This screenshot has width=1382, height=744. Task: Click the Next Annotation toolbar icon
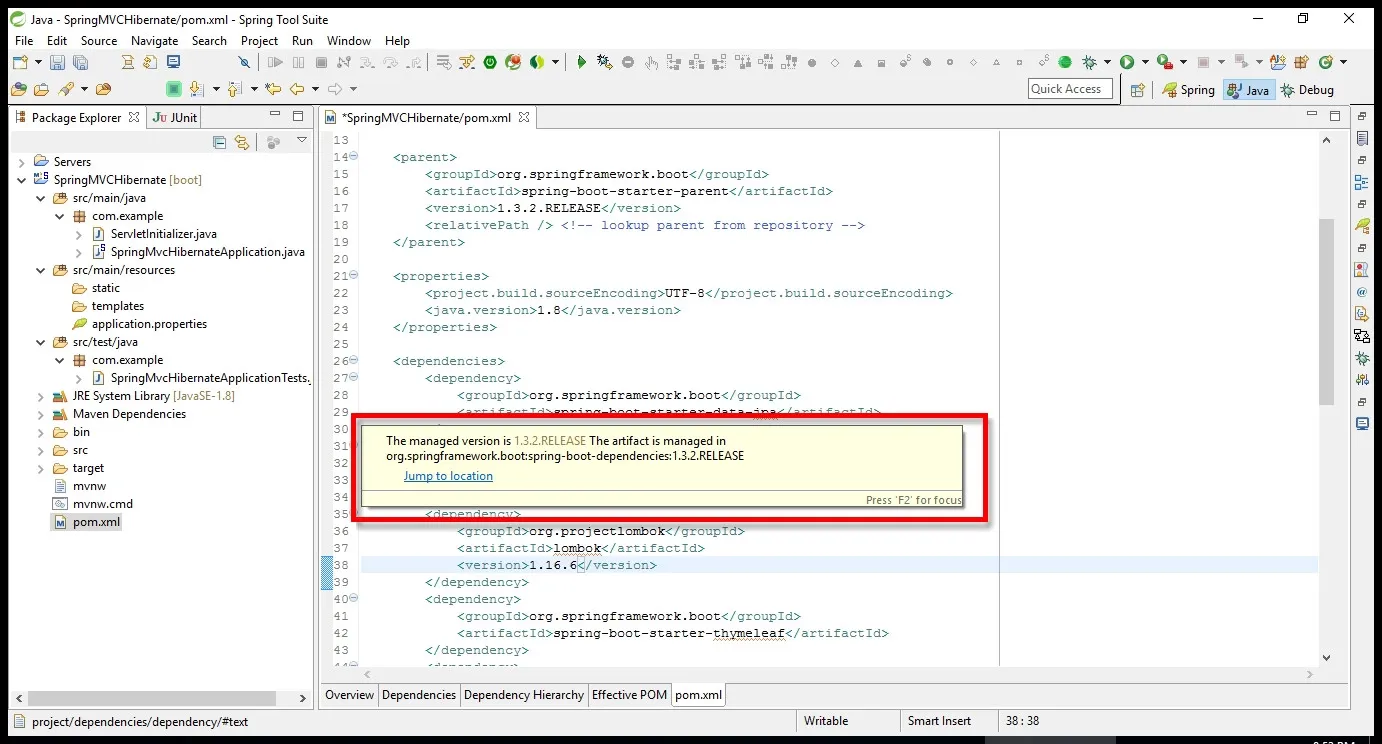(196, 89)
